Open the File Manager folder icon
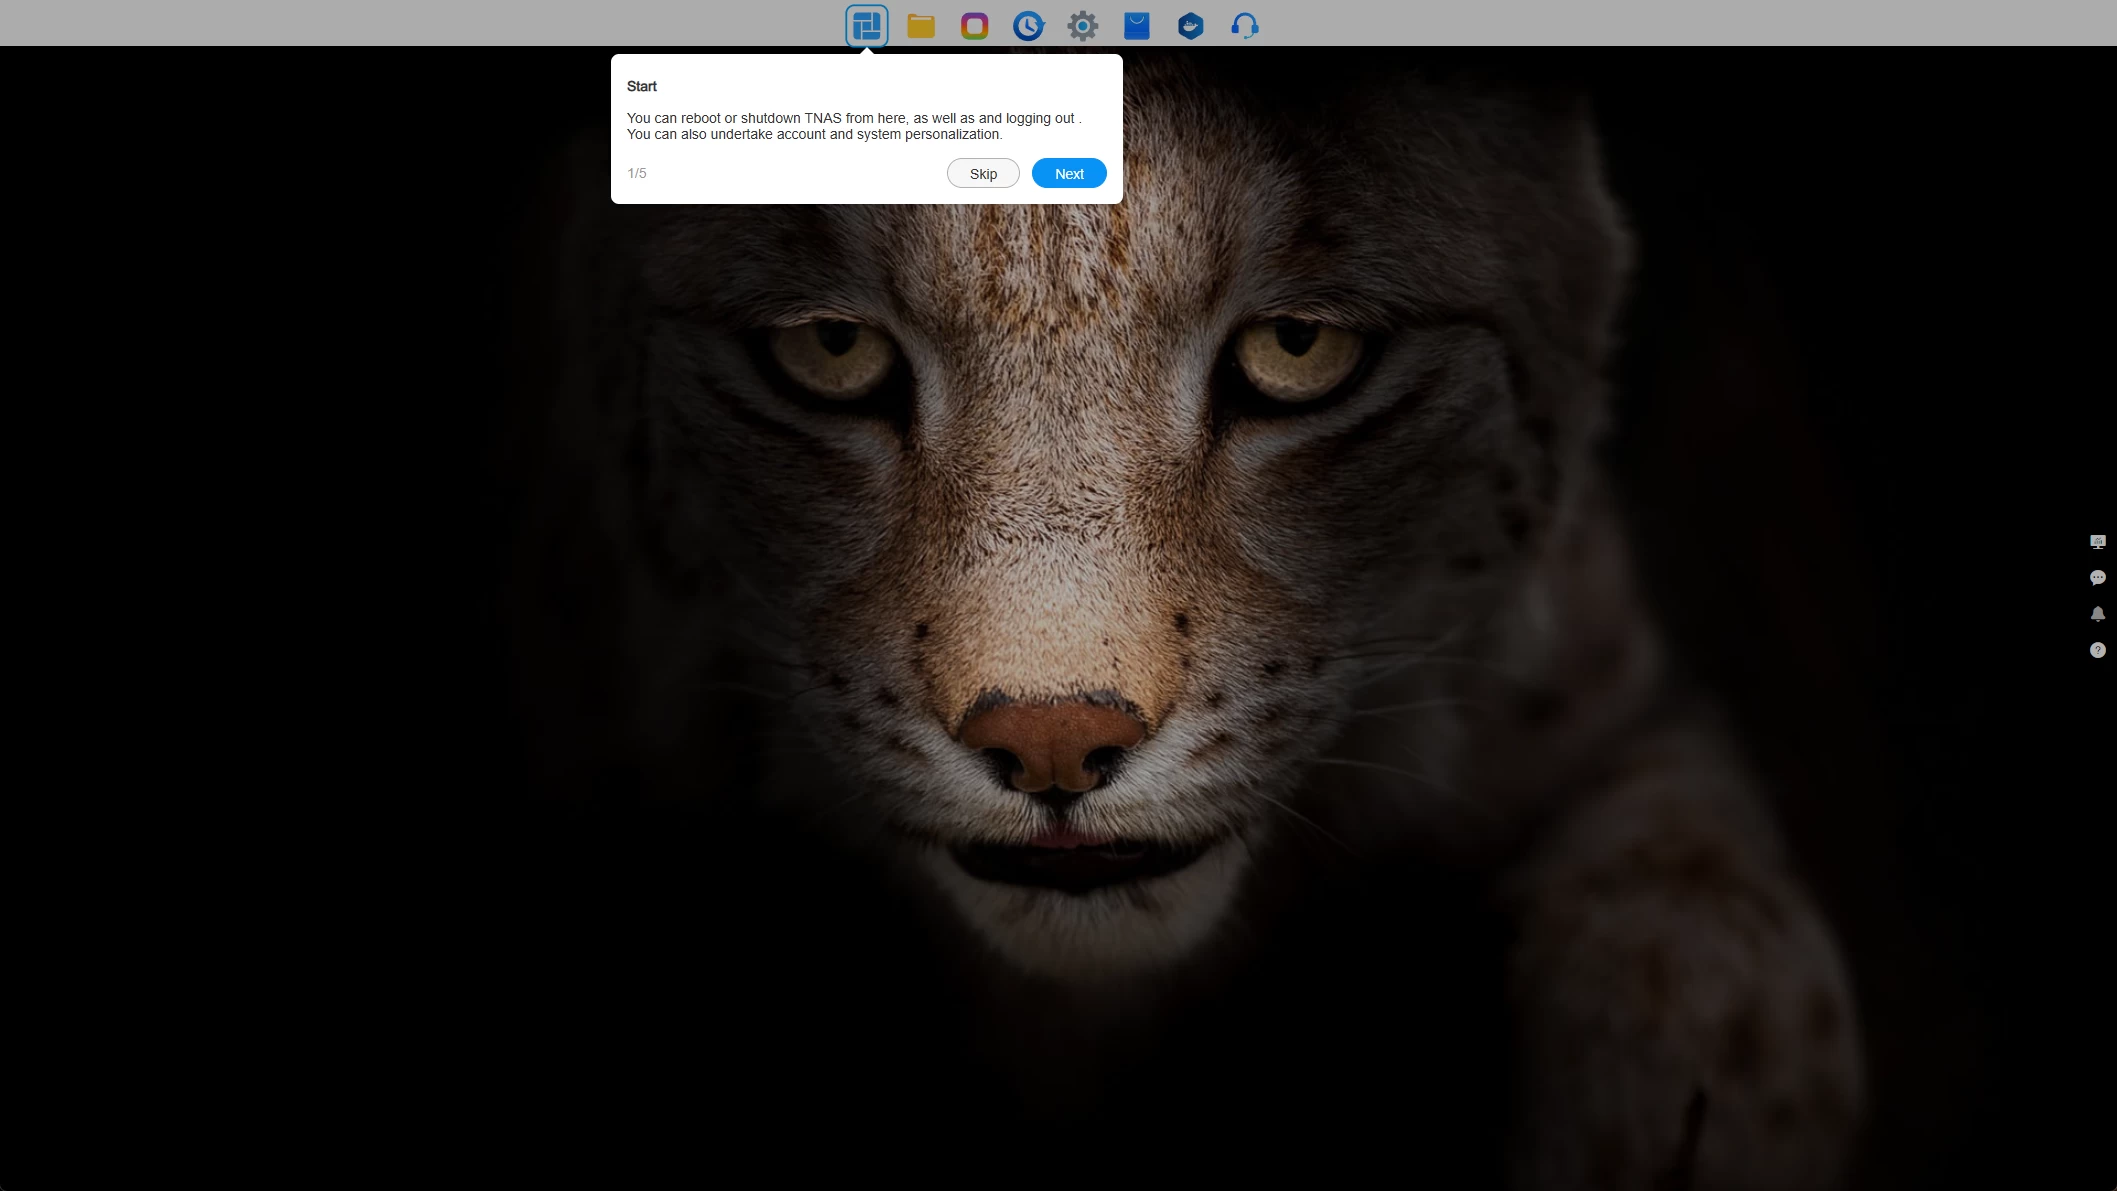Image resolution: width=2117 pixels, height=1191 pixels. [x=920, y=26]
